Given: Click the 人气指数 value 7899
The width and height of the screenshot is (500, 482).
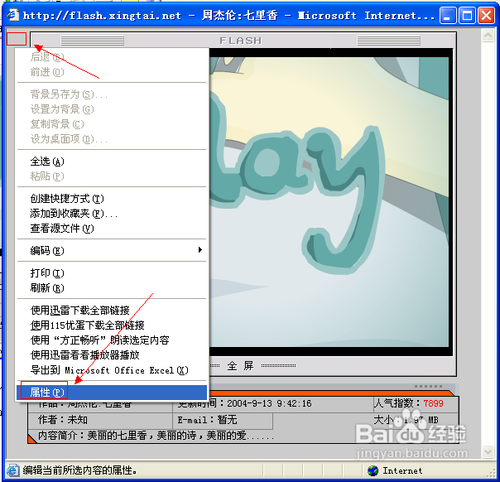Looking at the screenshot, I should coord(433,404).
